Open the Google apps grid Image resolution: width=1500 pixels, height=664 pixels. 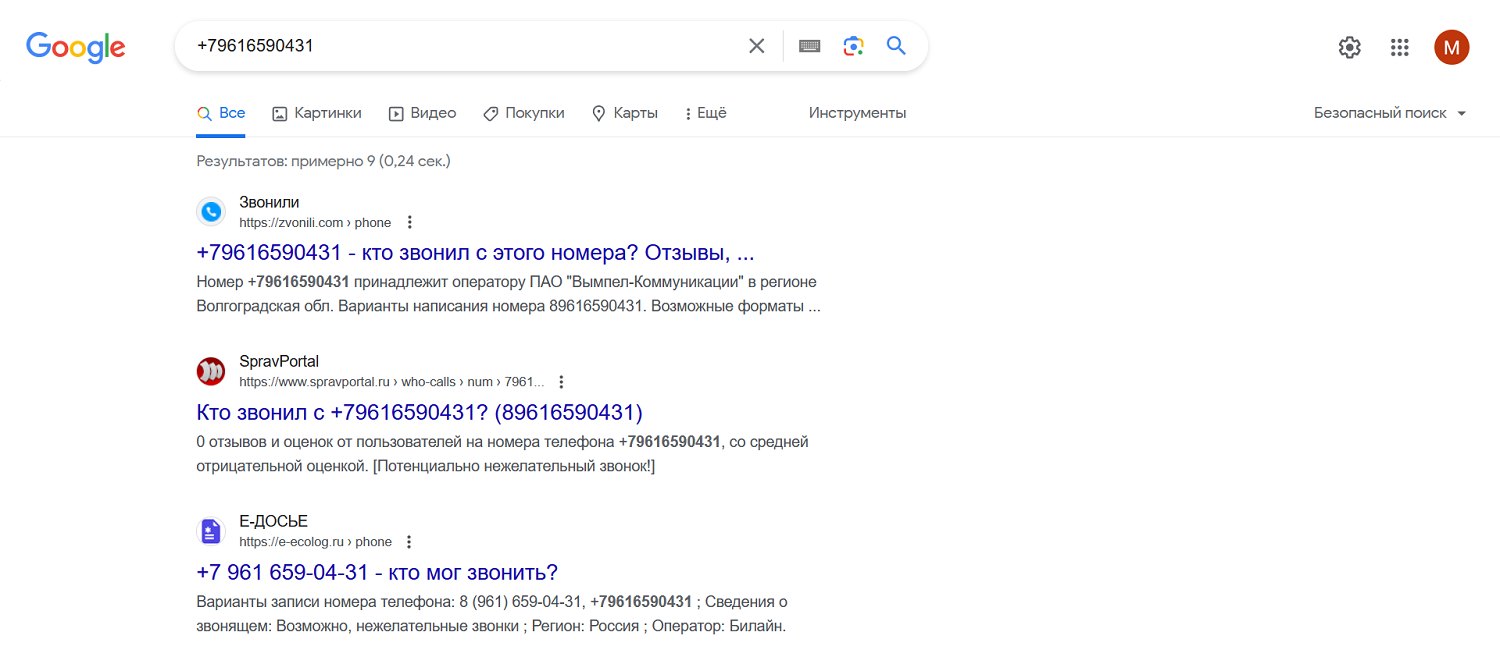click(1400, 47)
